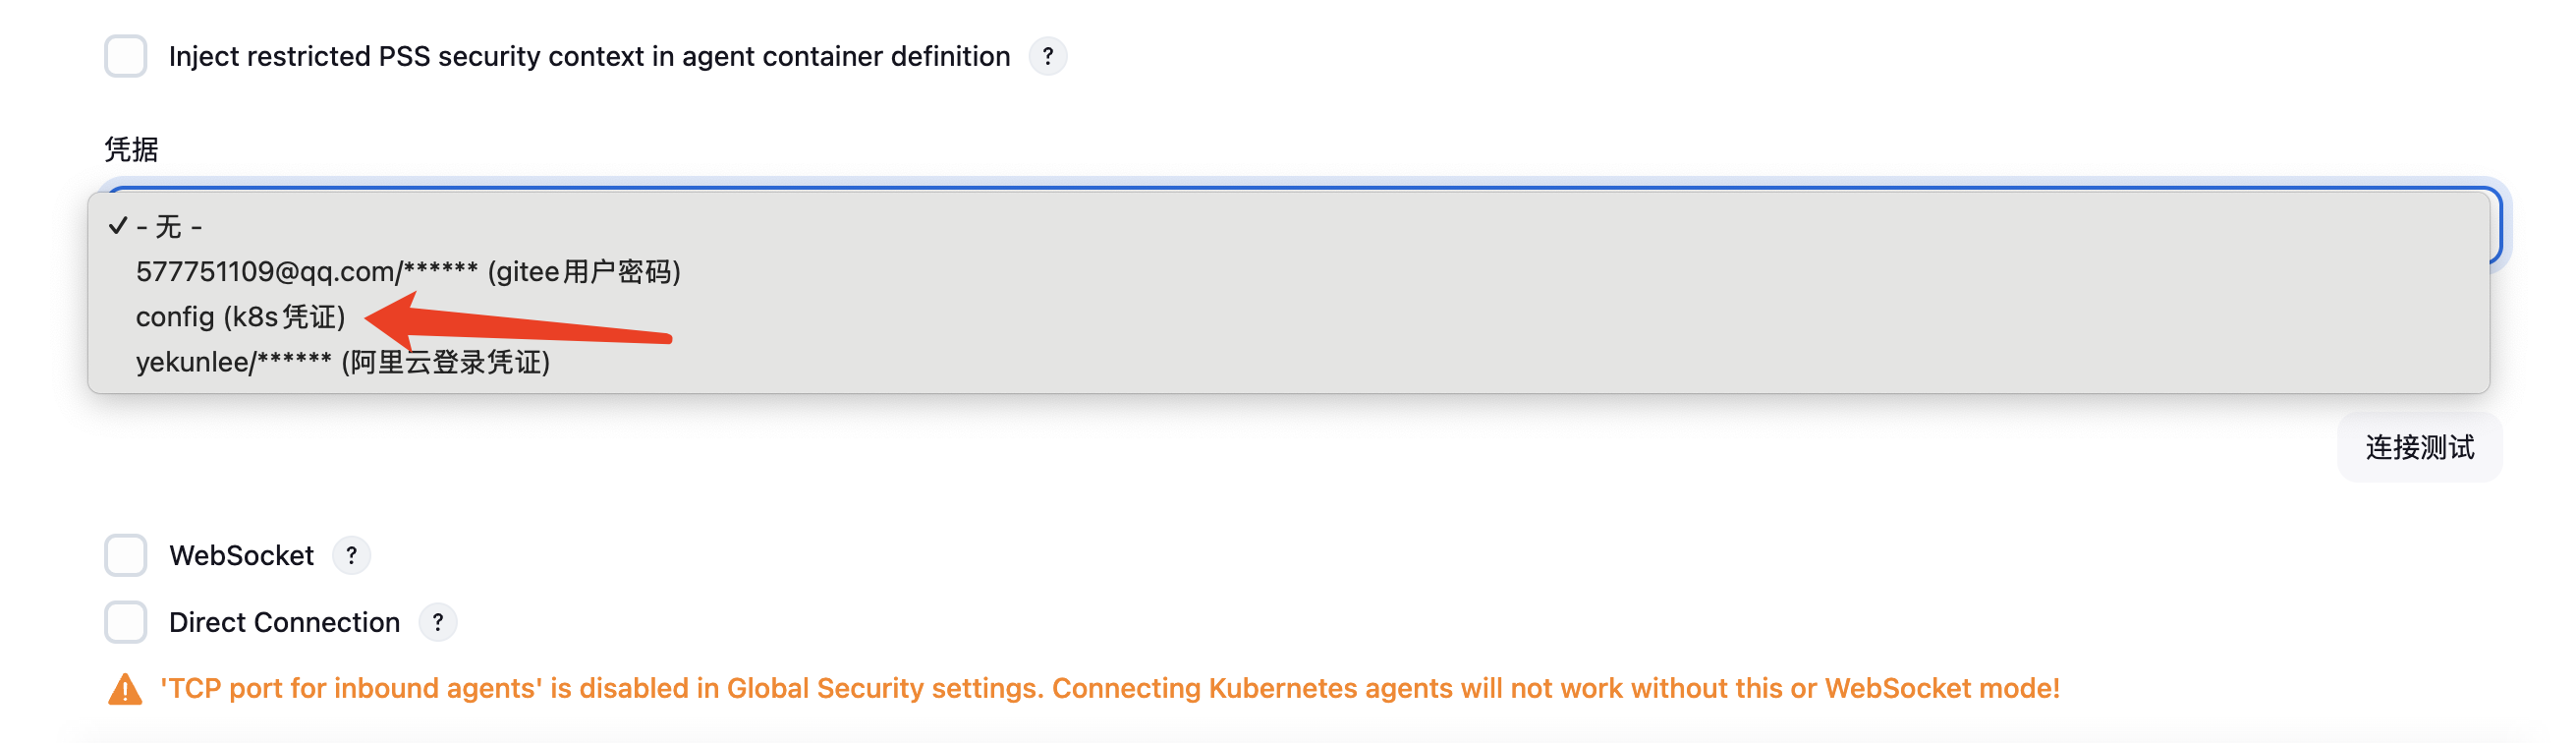Check the Direct Connection checkbox

(126, 622)
